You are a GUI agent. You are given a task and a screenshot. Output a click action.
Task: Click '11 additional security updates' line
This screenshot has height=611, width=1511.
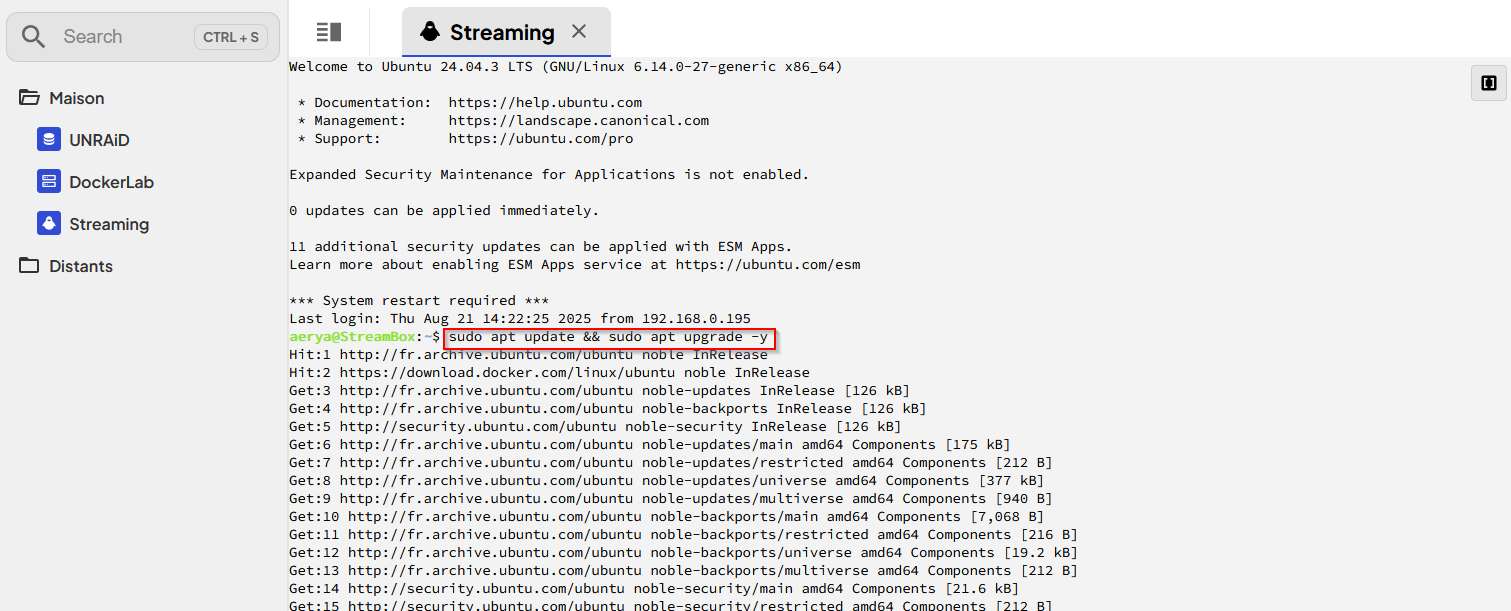pyautogui.click(x=541, y=246)
